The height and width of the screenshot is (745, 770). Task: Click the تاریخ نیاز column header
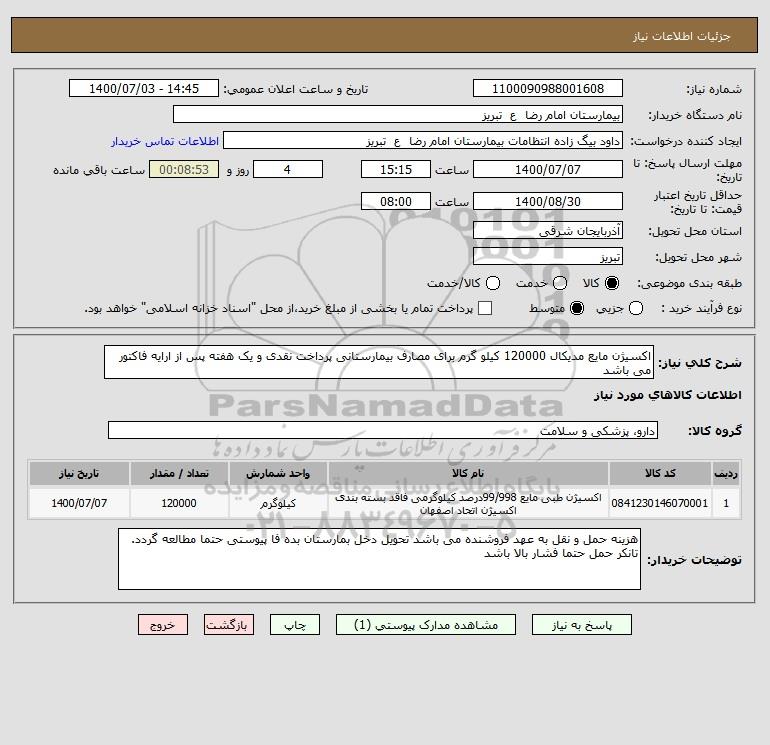(79, 473)
